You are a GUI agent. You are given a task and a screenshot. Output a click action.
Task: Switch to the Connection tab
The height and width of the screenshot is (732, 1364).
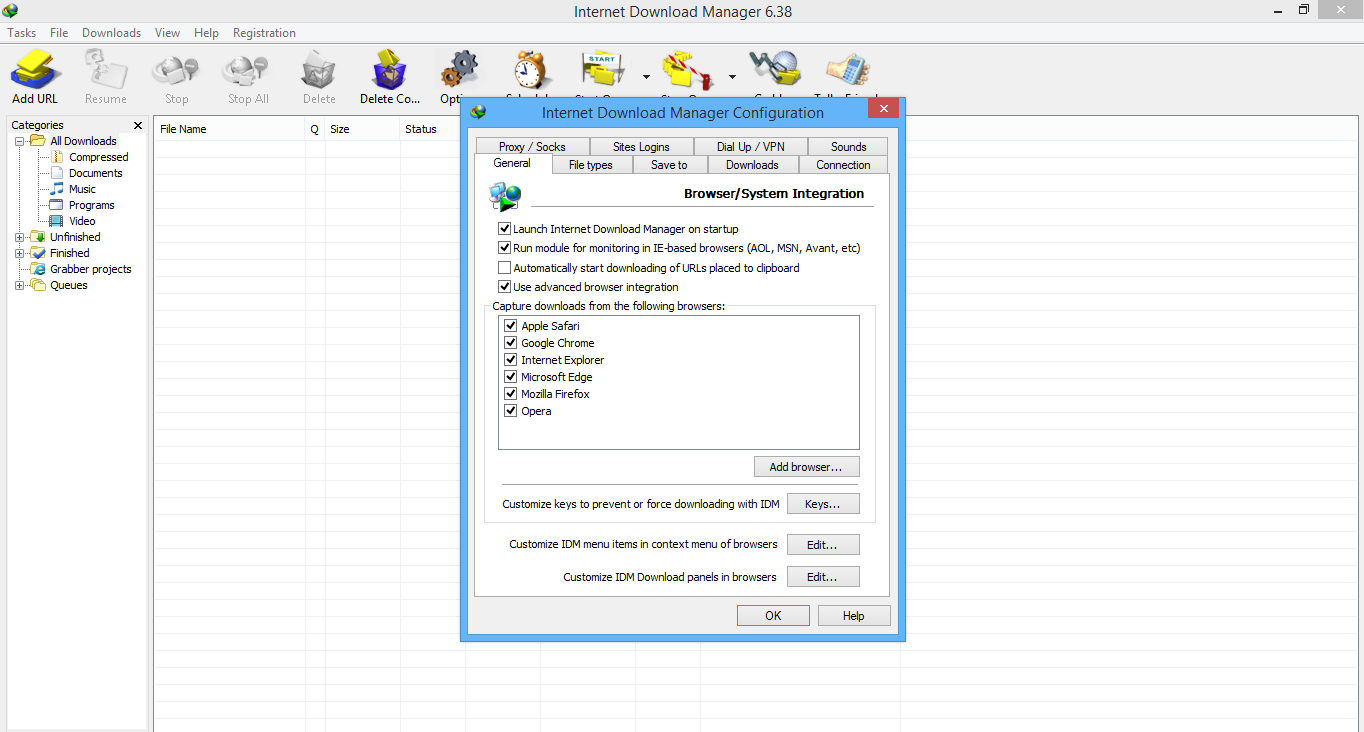pyautogui.click(x=843, y=165)
